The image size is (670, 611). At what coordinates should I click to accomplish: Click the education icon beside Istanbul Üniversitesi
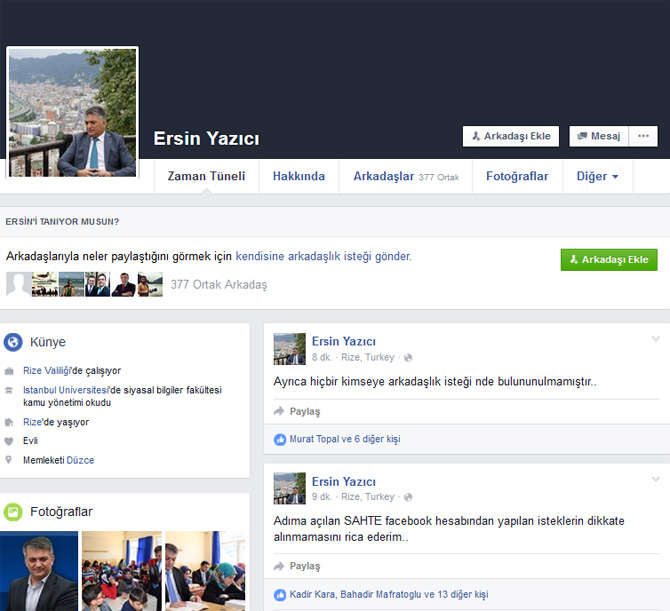click(x=9, y=390)
